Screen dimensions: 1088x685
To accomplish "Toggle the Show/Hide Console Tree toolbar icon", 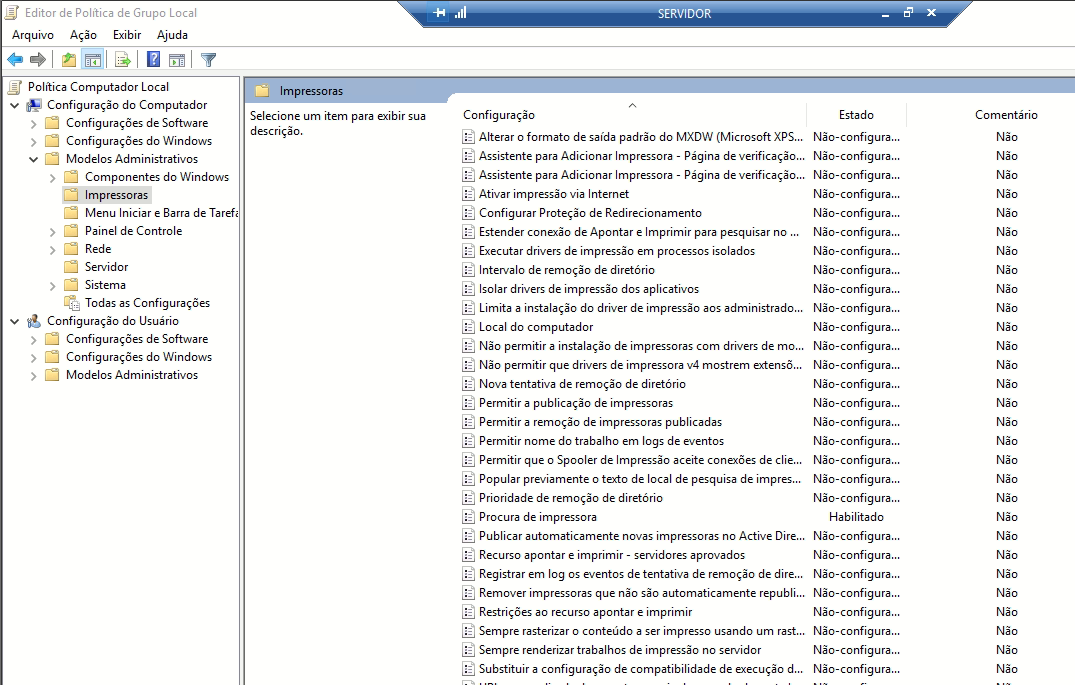I will pos(92,60).
